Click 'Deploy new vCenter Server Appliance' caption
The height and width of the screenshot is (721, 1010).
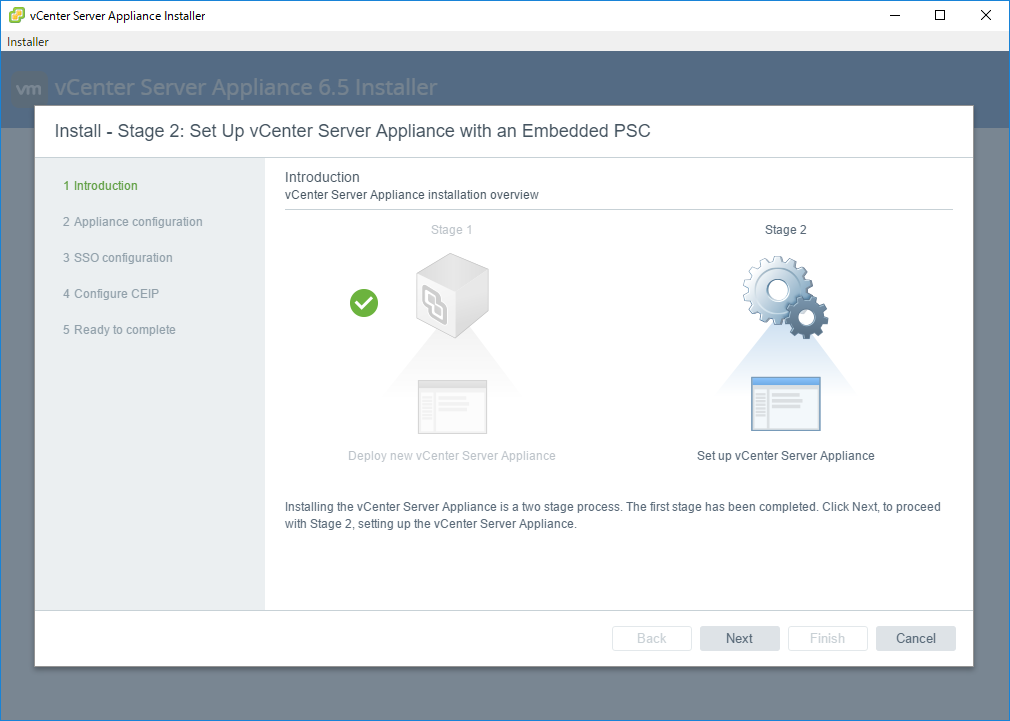[x=452, y=456]
